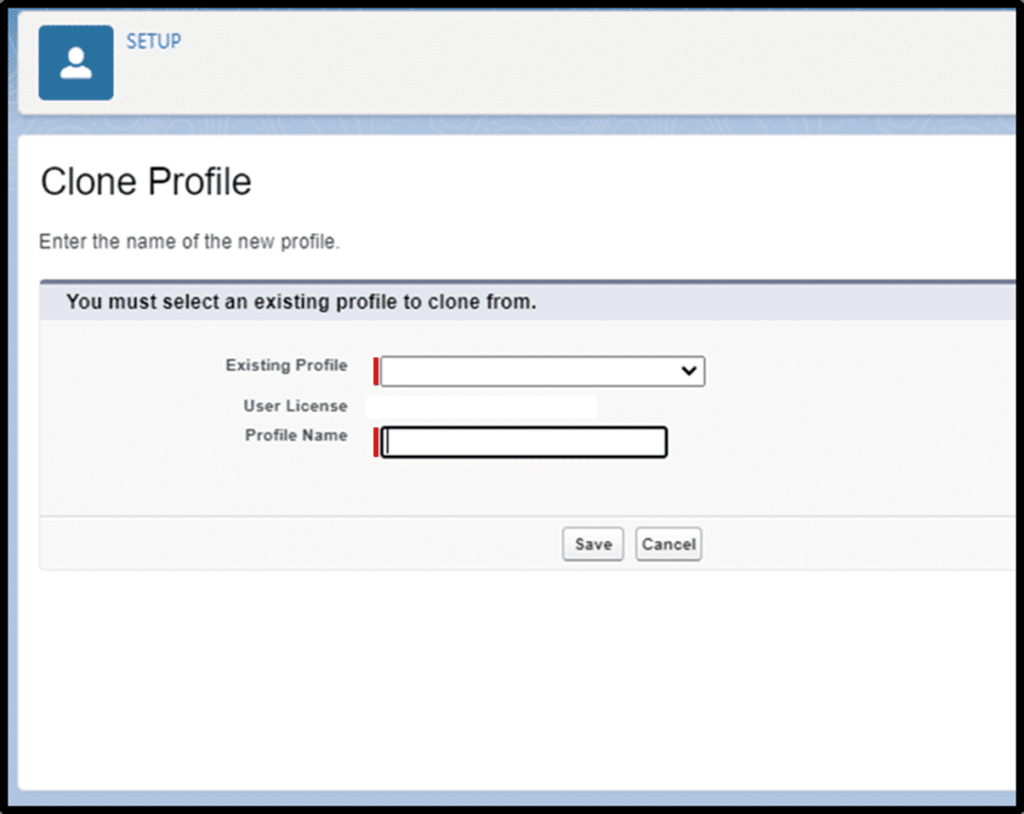Click the Existing Profile dropdown arrow
The width and height of the screenshot is (1024, 814).
click(x=688, y=371)
